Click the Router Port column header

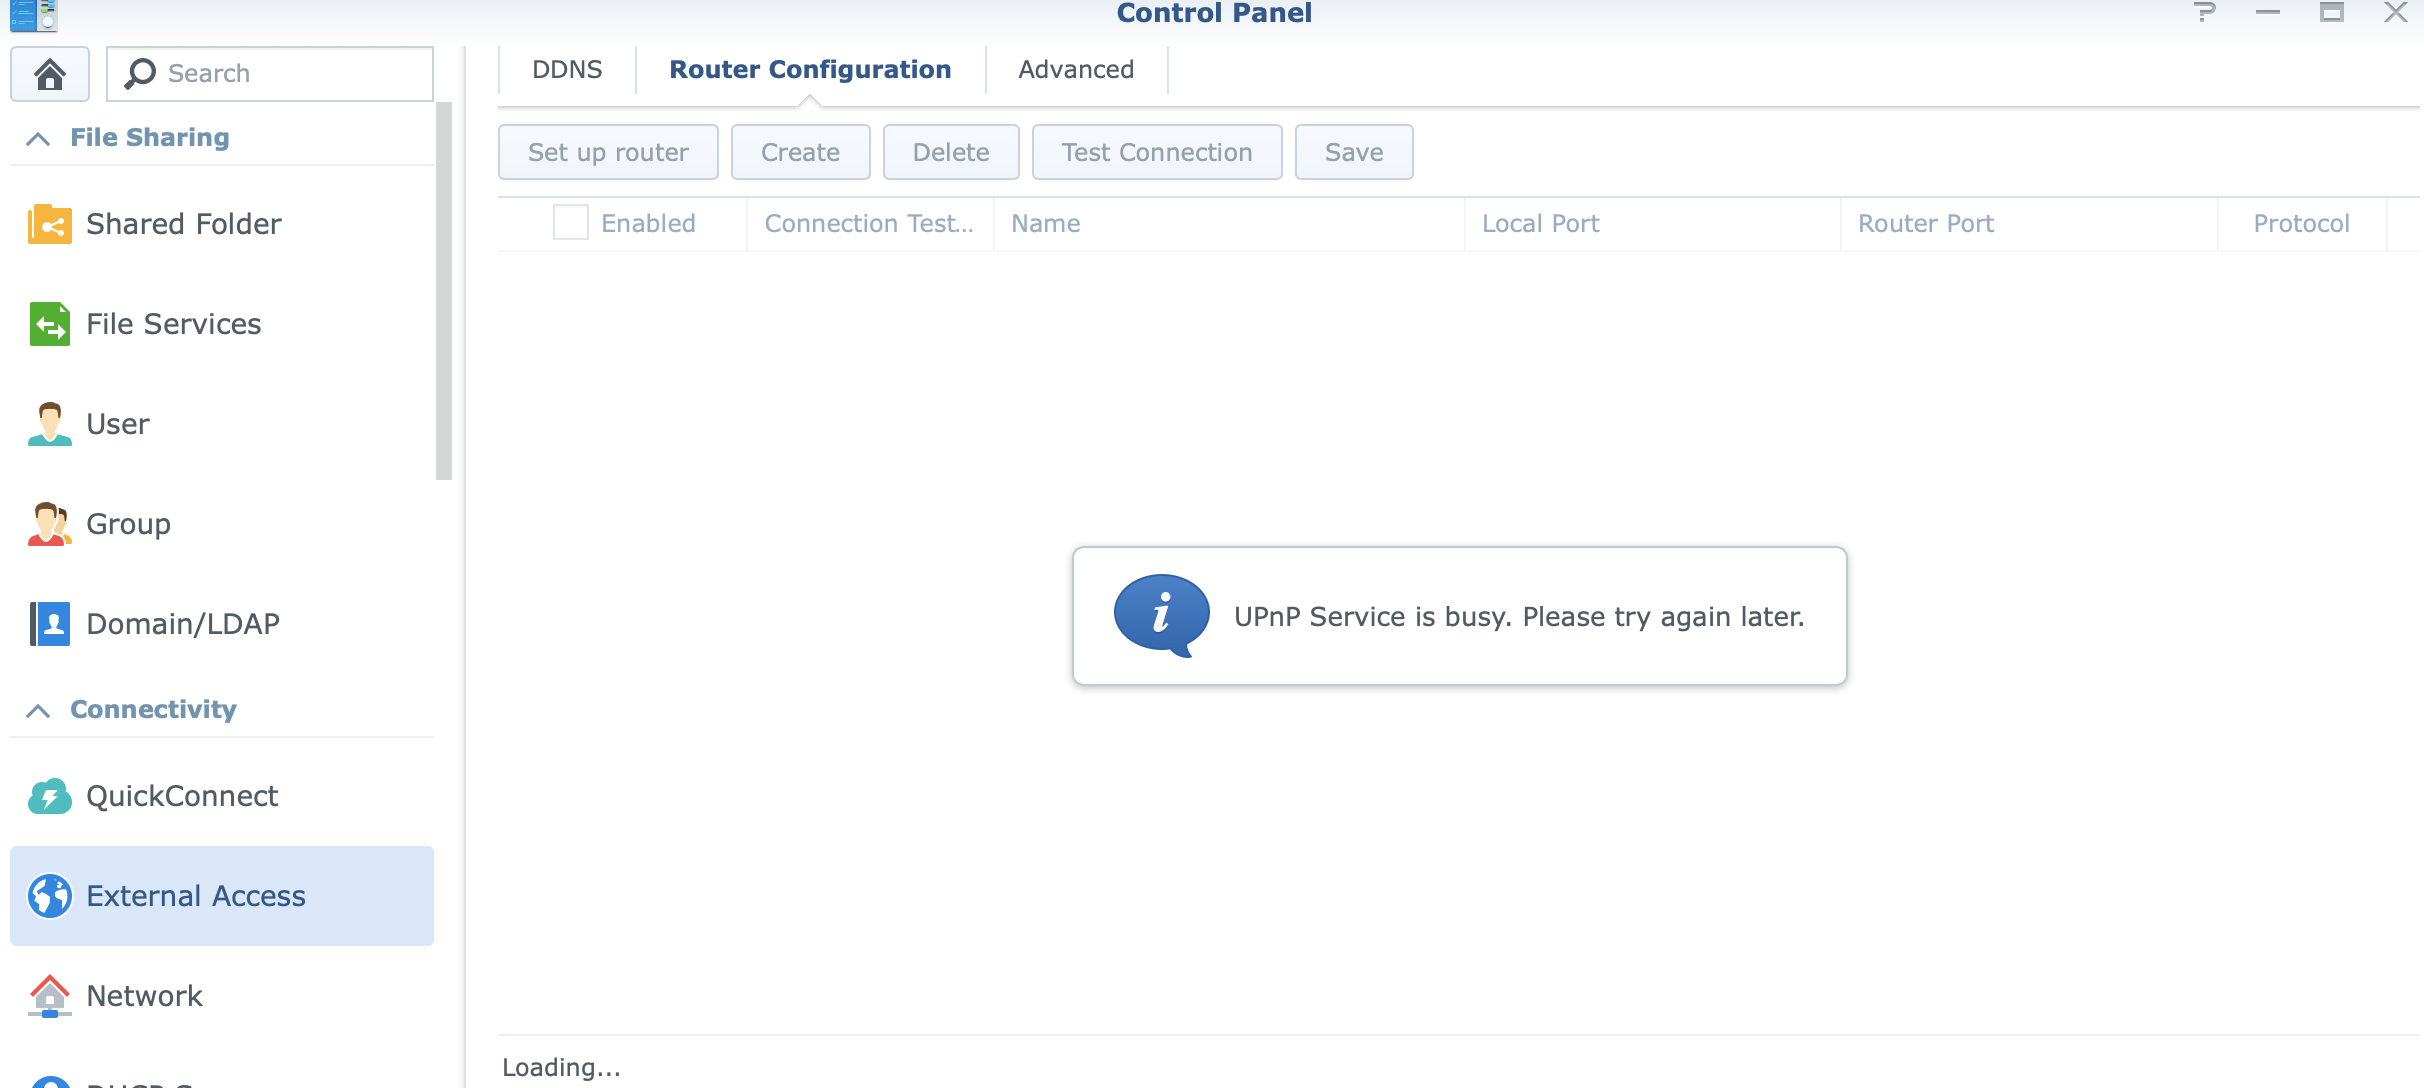[x=2029, y=223]
